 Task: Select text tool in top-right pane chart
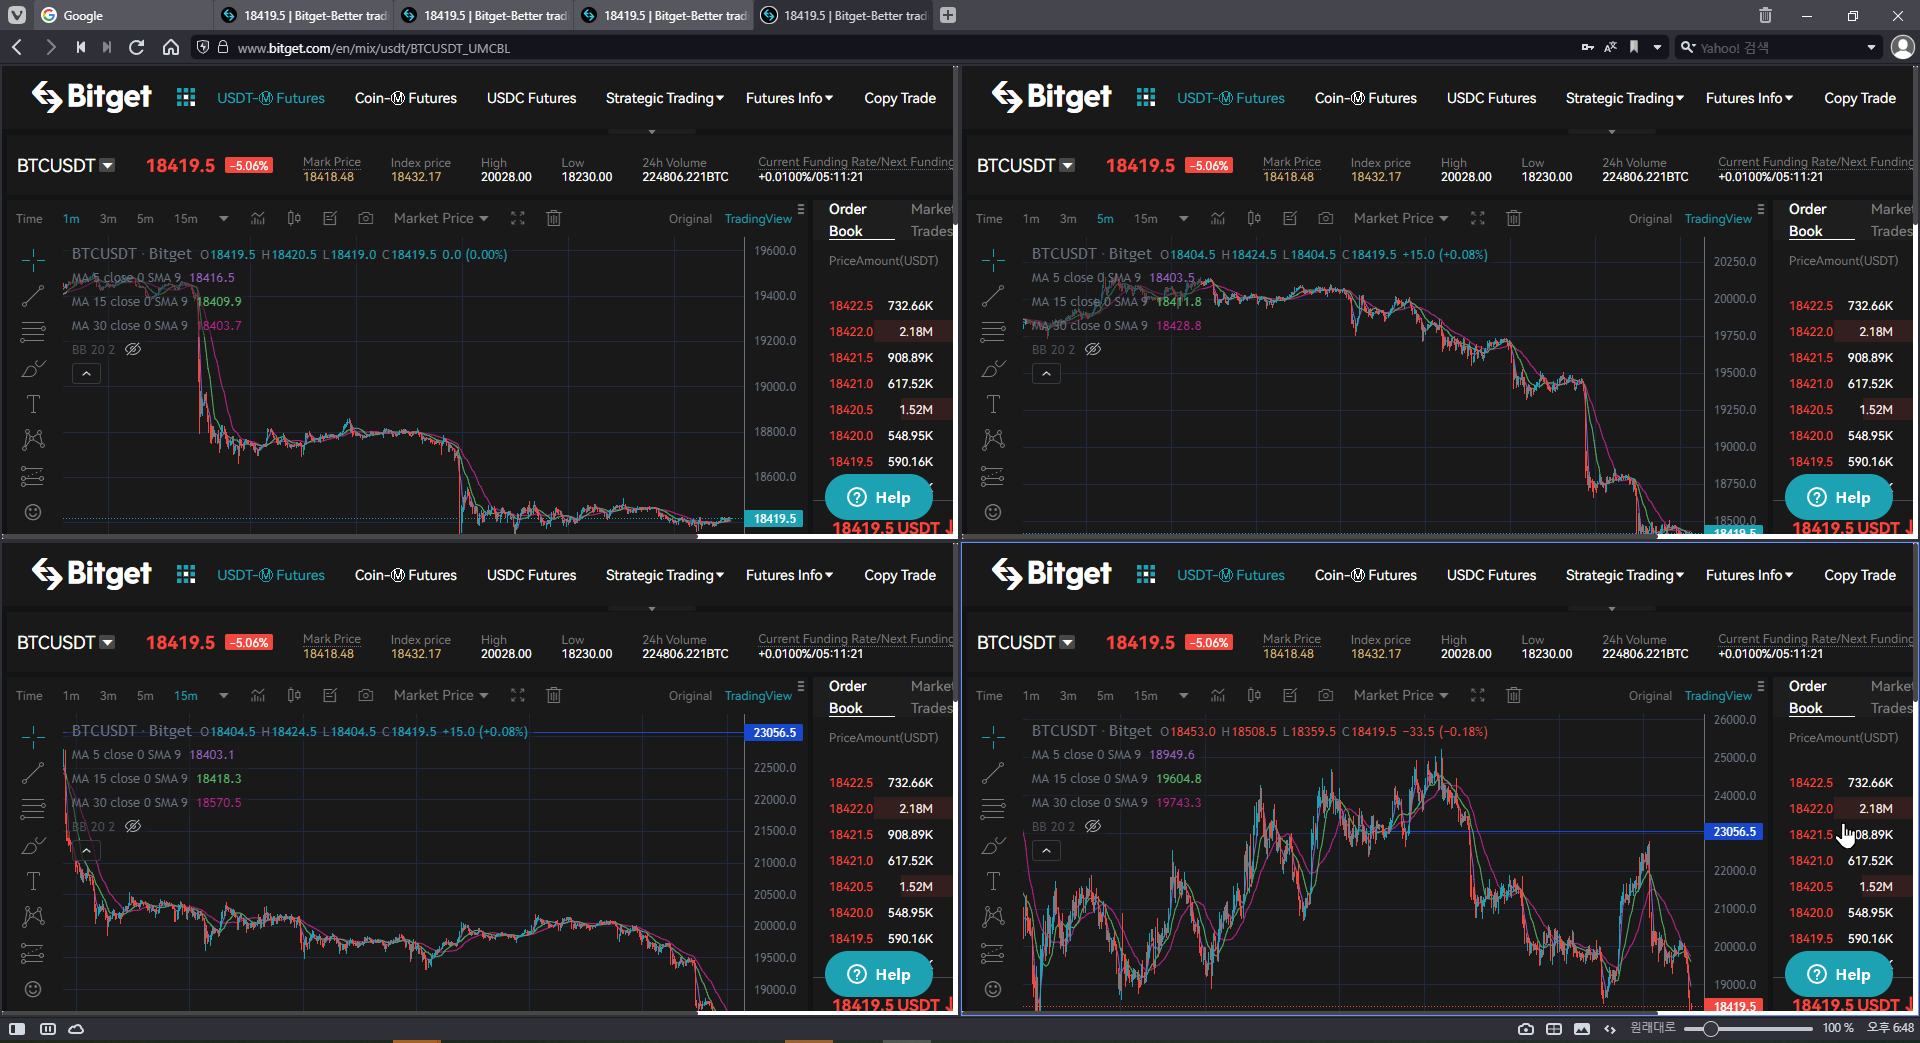[x=993, y=404]
